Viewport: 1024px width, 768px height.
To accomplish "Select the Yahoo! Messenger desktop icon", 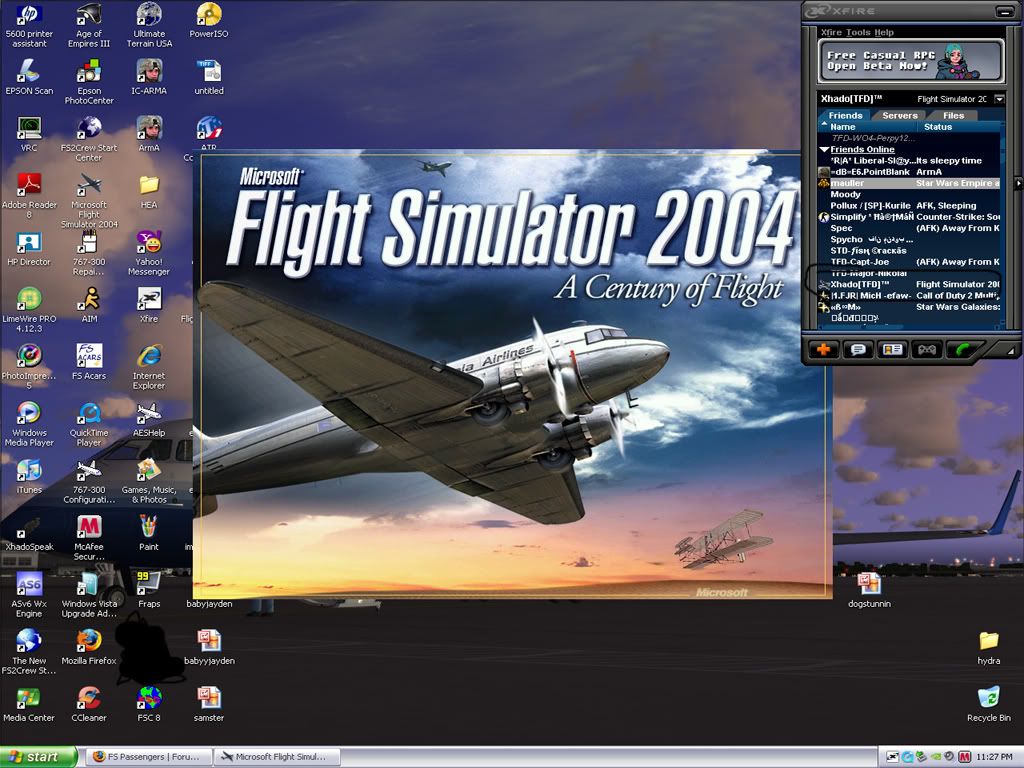I will pyautogui.click(x=149, y=253).
